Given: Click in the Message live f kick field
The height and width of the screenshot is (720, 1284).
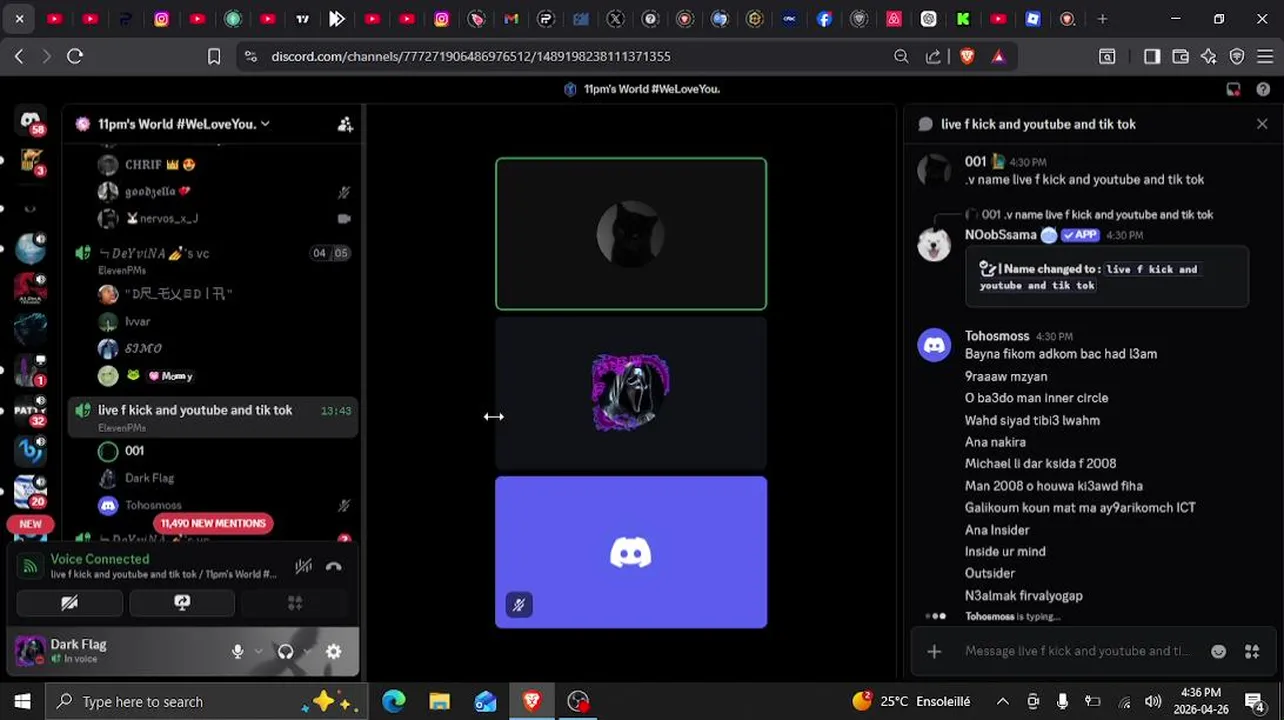Looking at the screenshot, I should click(x=1078, y=651).
